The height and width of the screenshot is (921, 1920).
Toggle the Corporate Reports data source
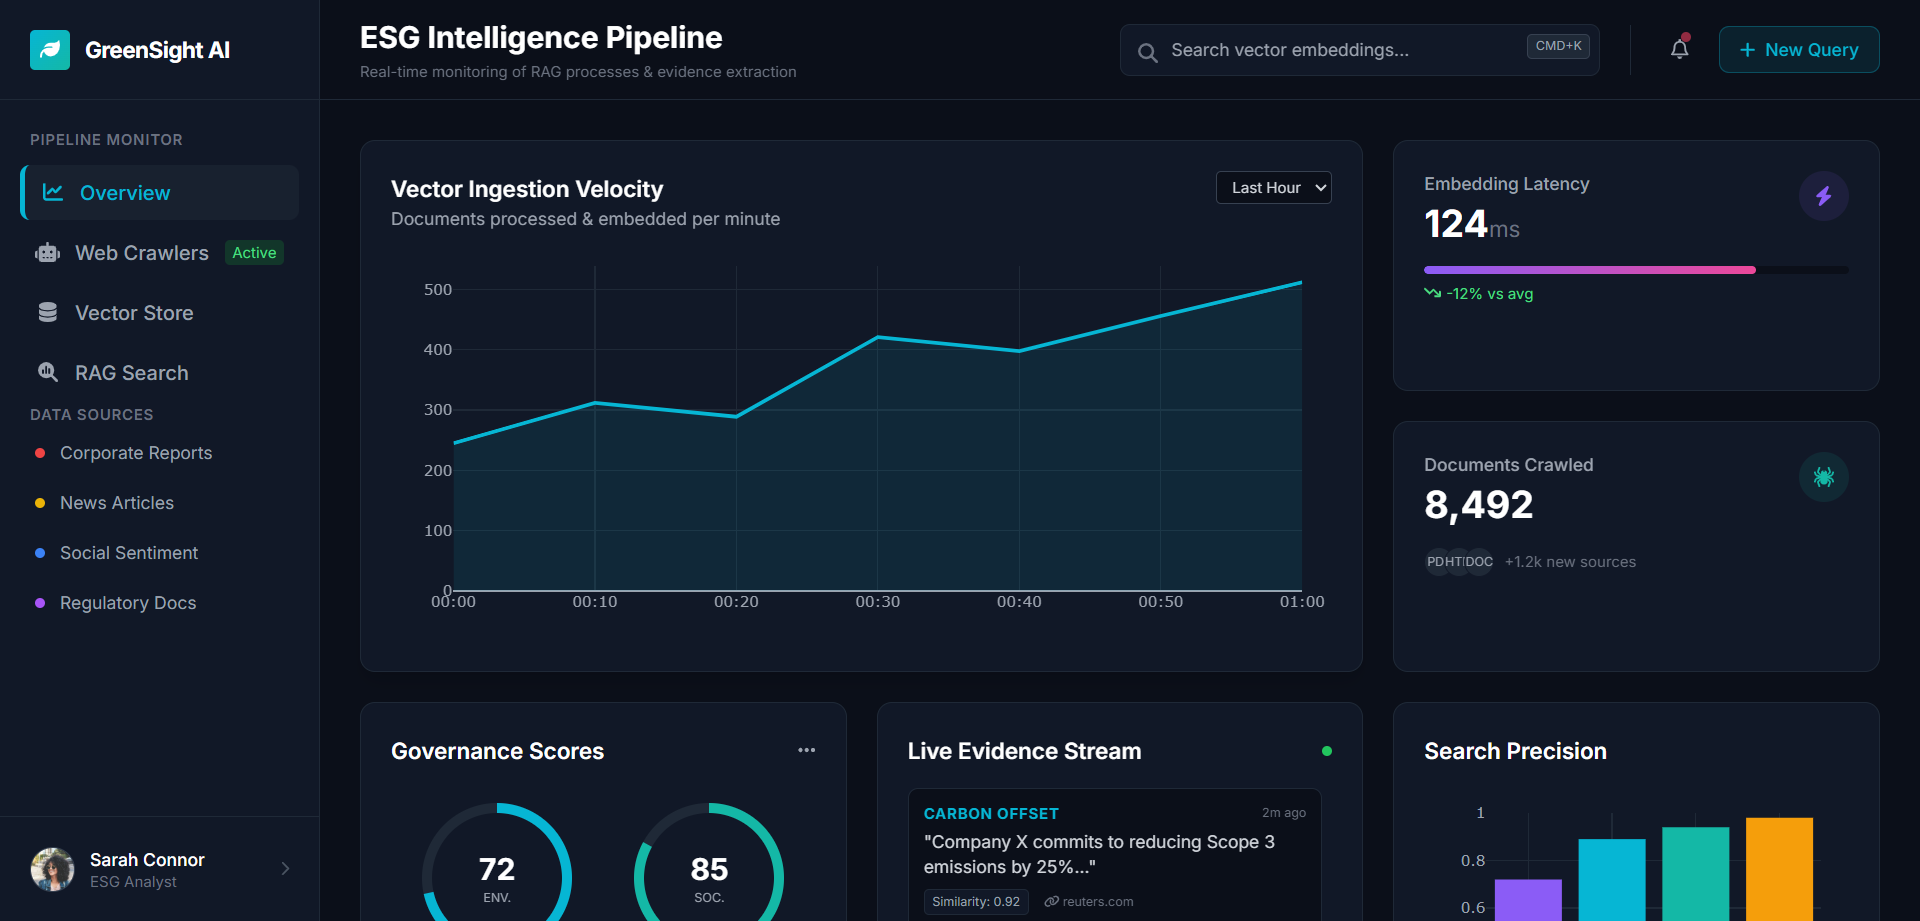tap(135, 453)
